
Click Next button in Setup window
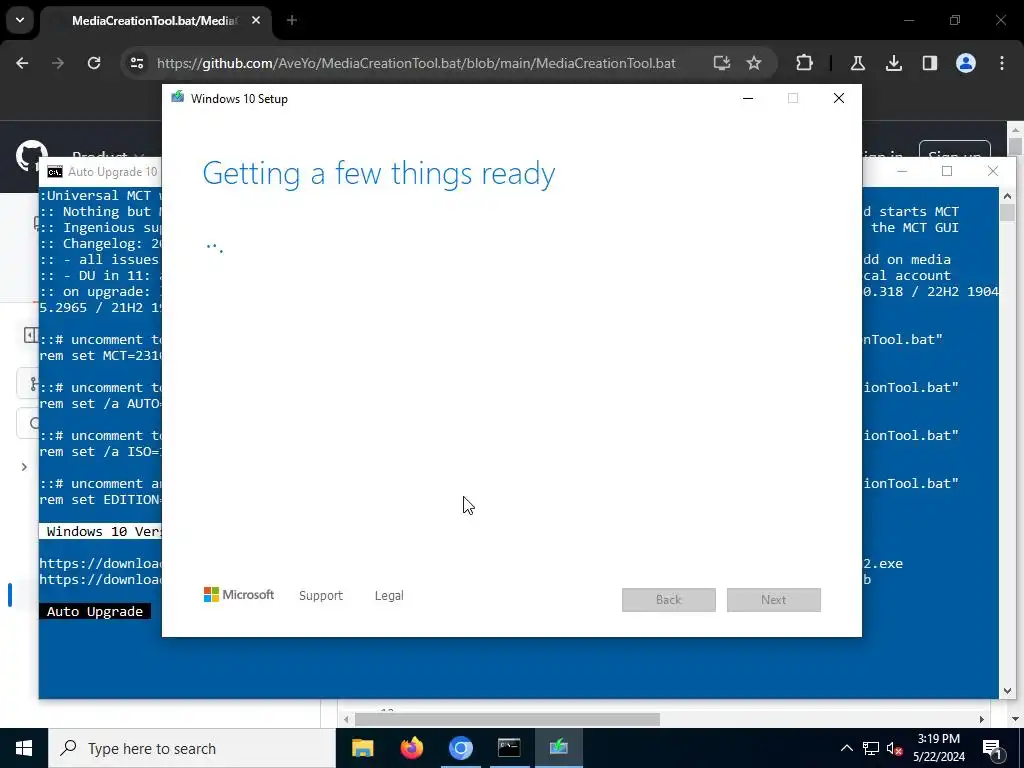pyautogui.click(x=774, y=600)
